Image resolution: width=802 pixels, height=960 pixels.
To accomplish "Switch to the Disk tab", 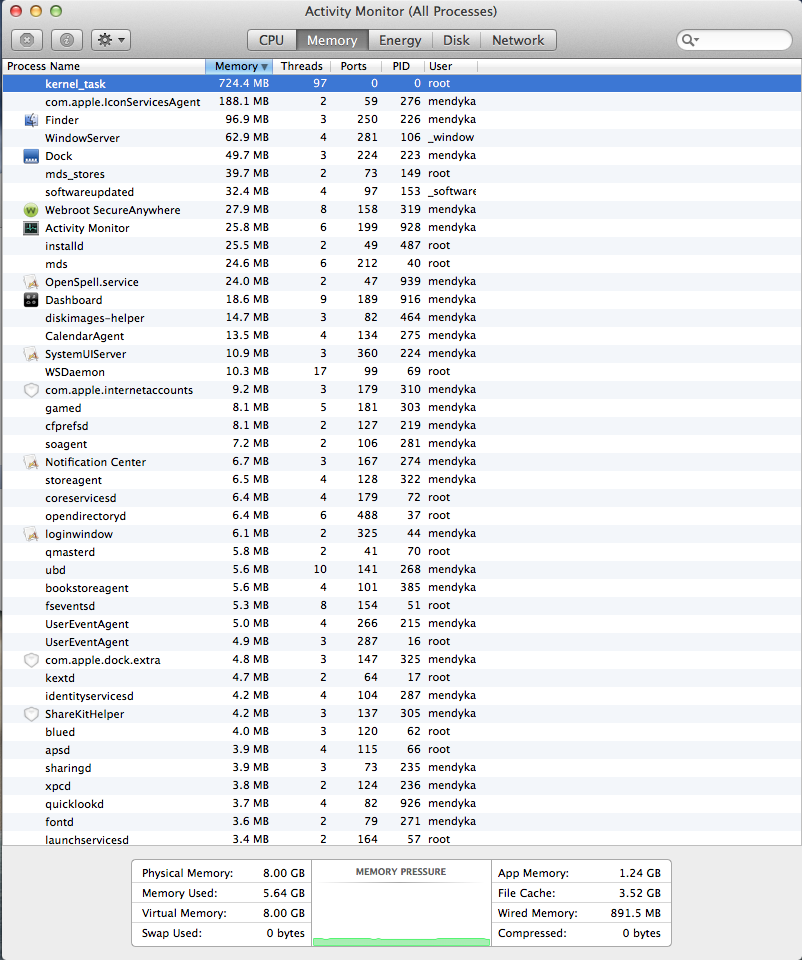I will click(x=456, y=40).
